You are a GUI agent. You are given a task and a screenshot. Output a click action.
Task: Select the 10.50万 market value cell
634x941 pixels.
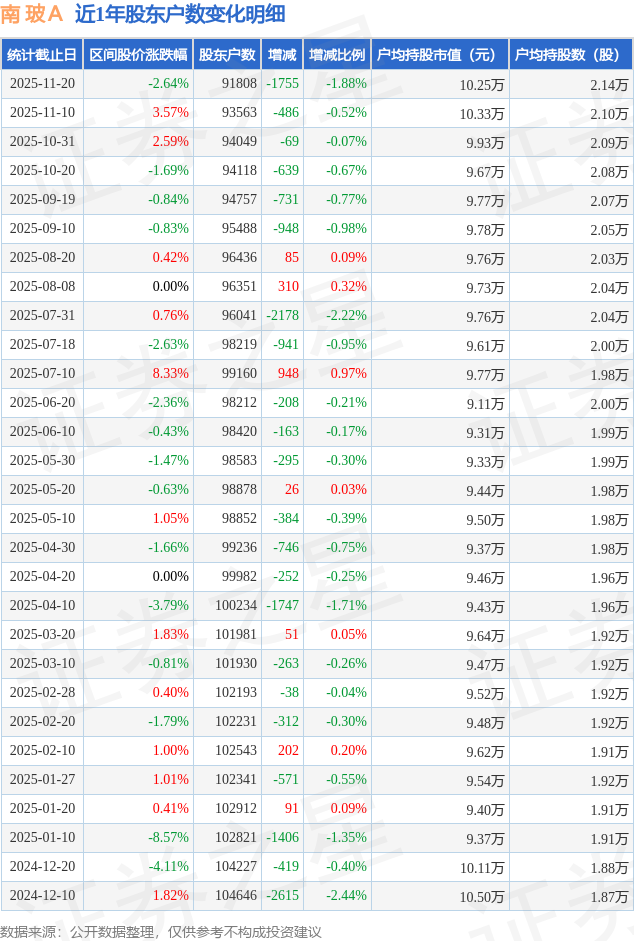[x=484, y=896]
